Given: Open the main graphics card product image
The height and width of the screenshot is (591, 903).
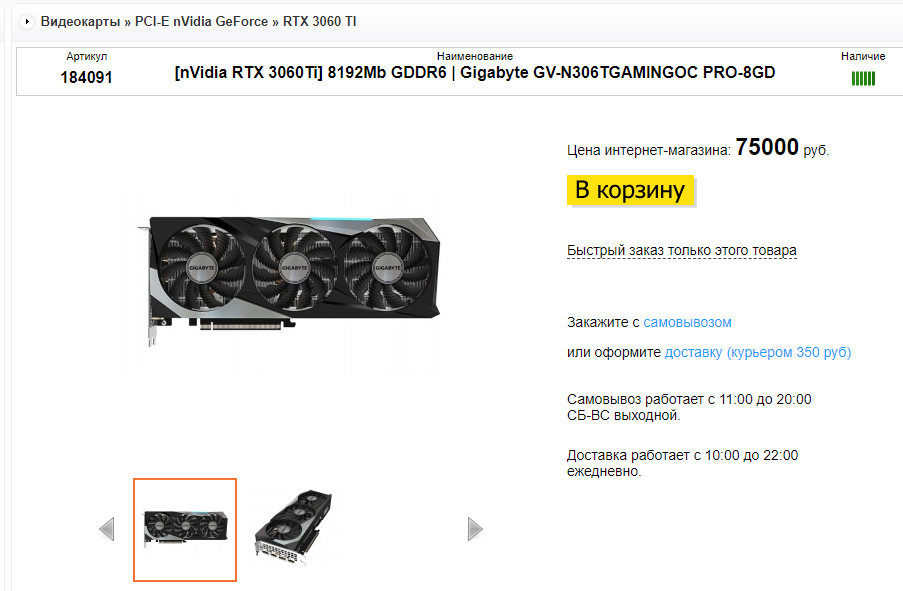Looking at the screenshot, I should (290, 281).
